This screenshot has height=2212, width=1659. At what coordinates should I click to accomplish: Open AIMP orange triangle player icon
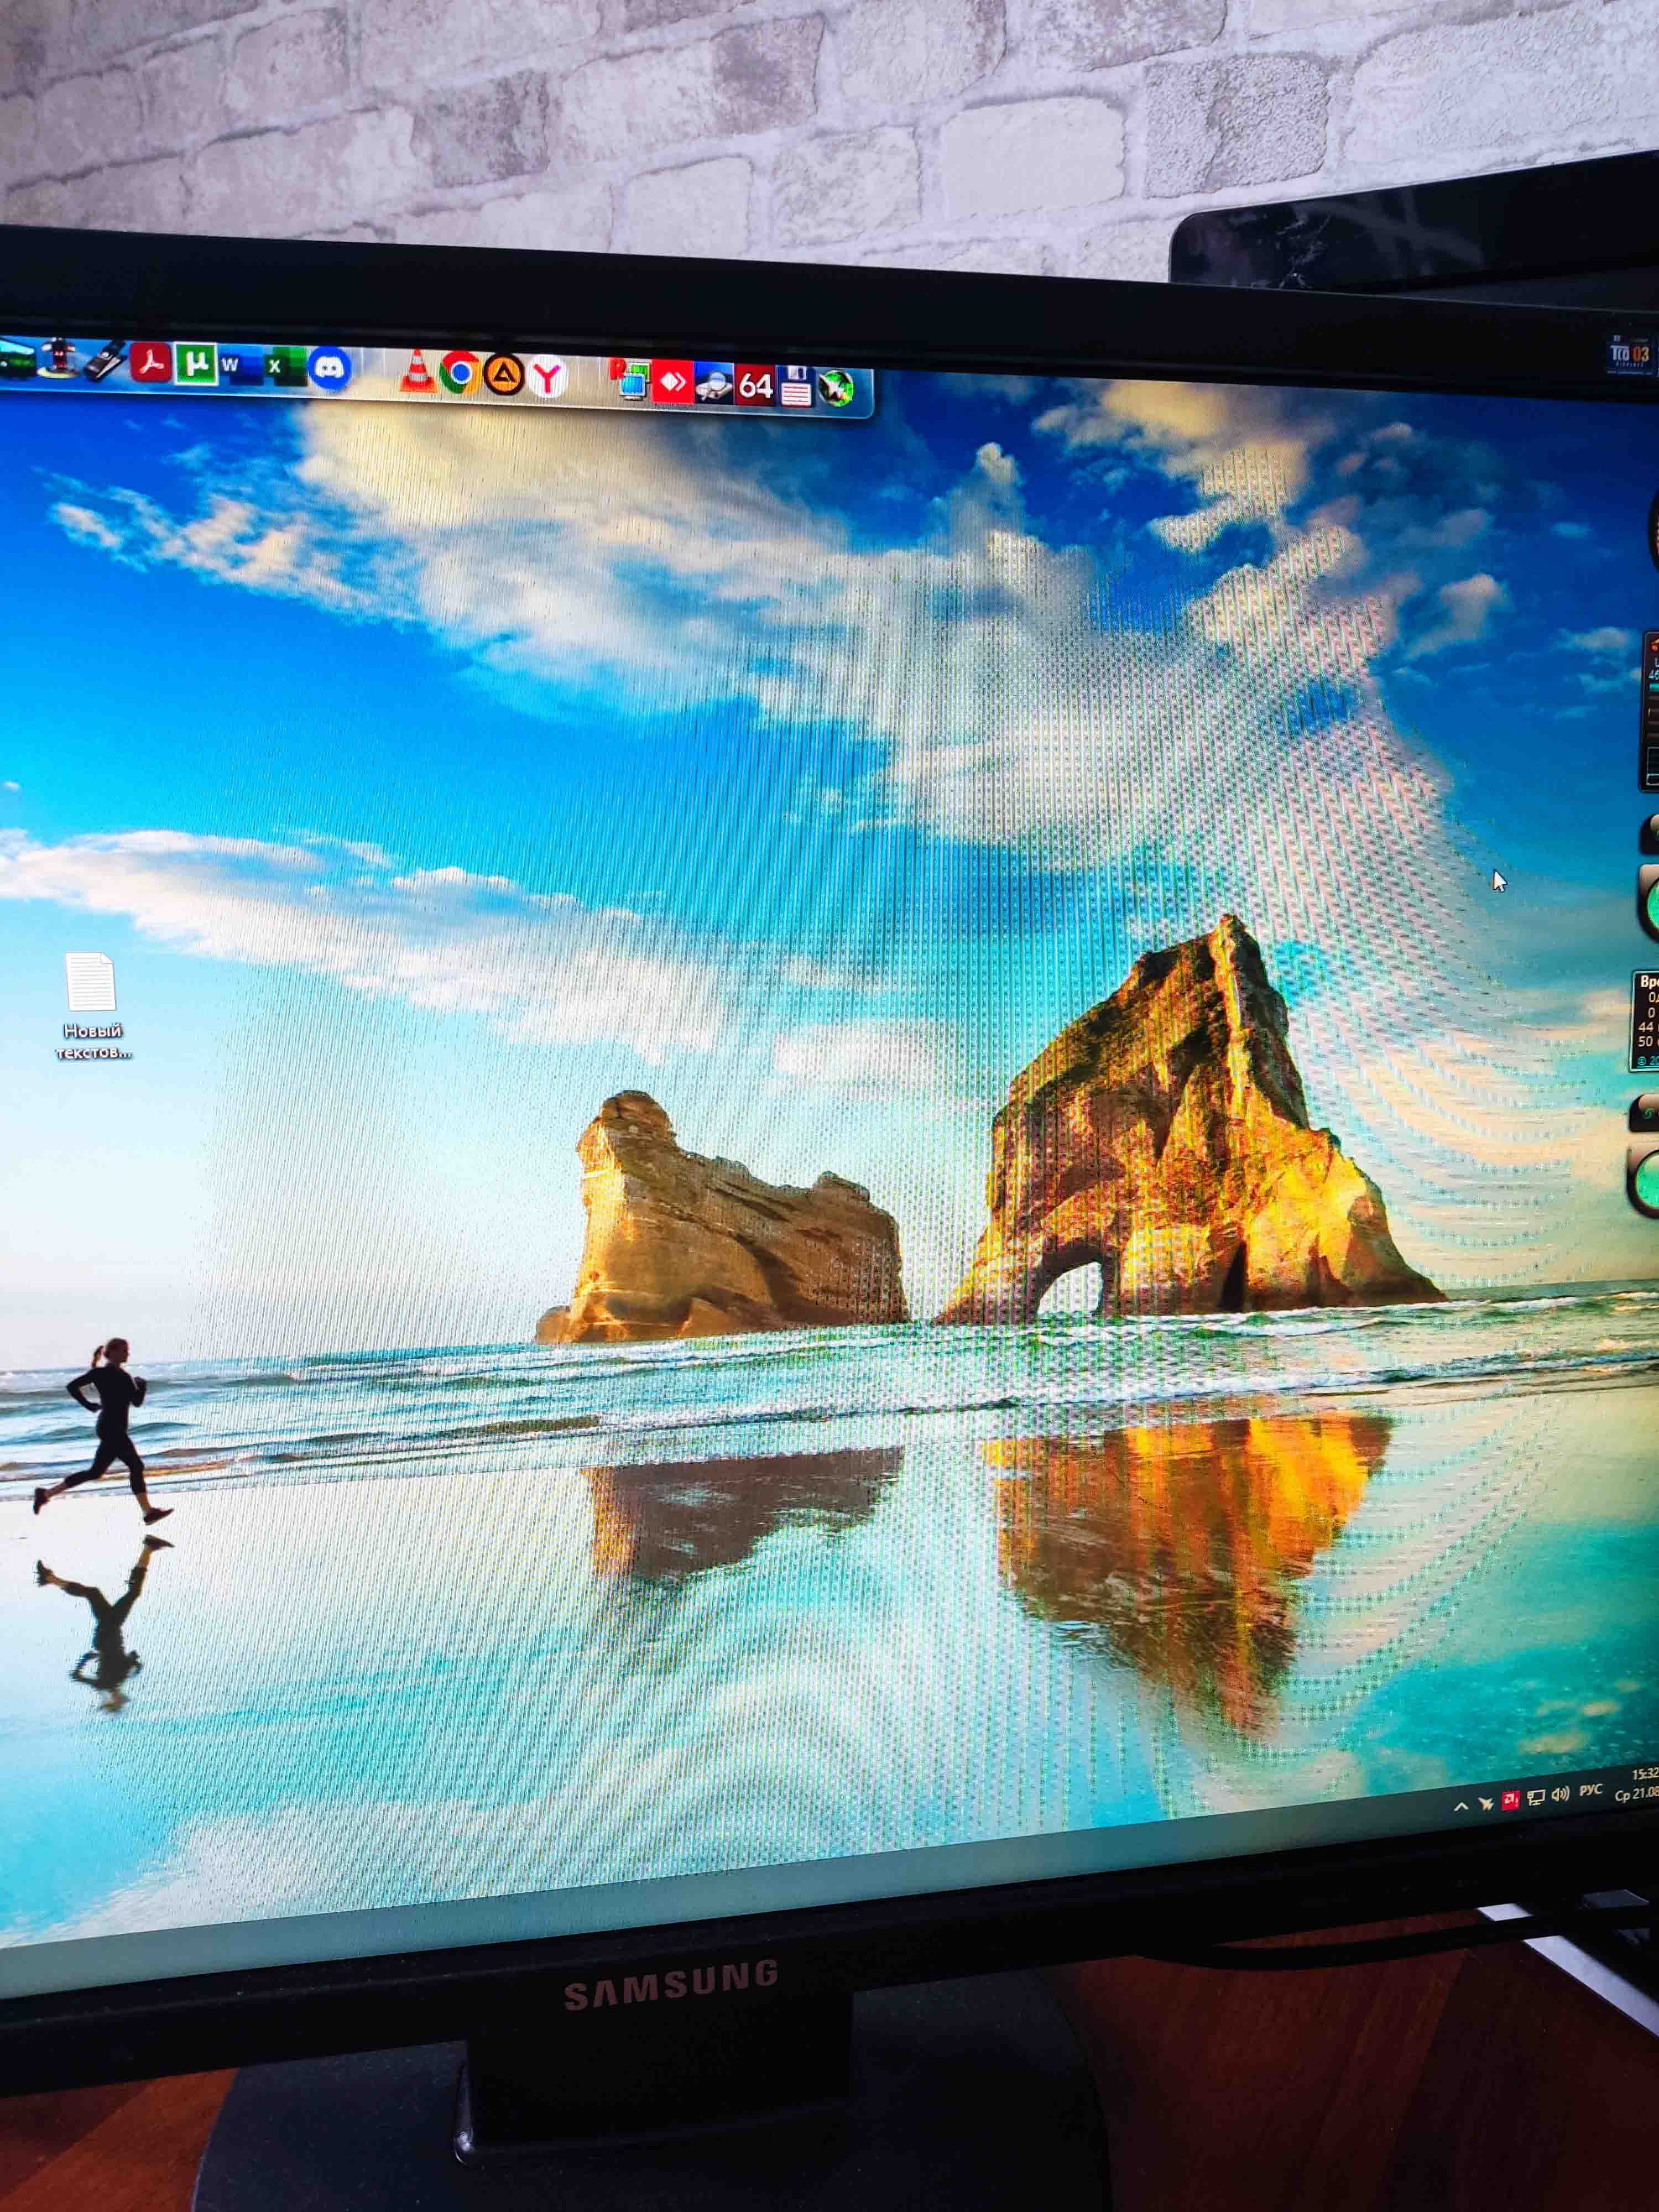503,375
